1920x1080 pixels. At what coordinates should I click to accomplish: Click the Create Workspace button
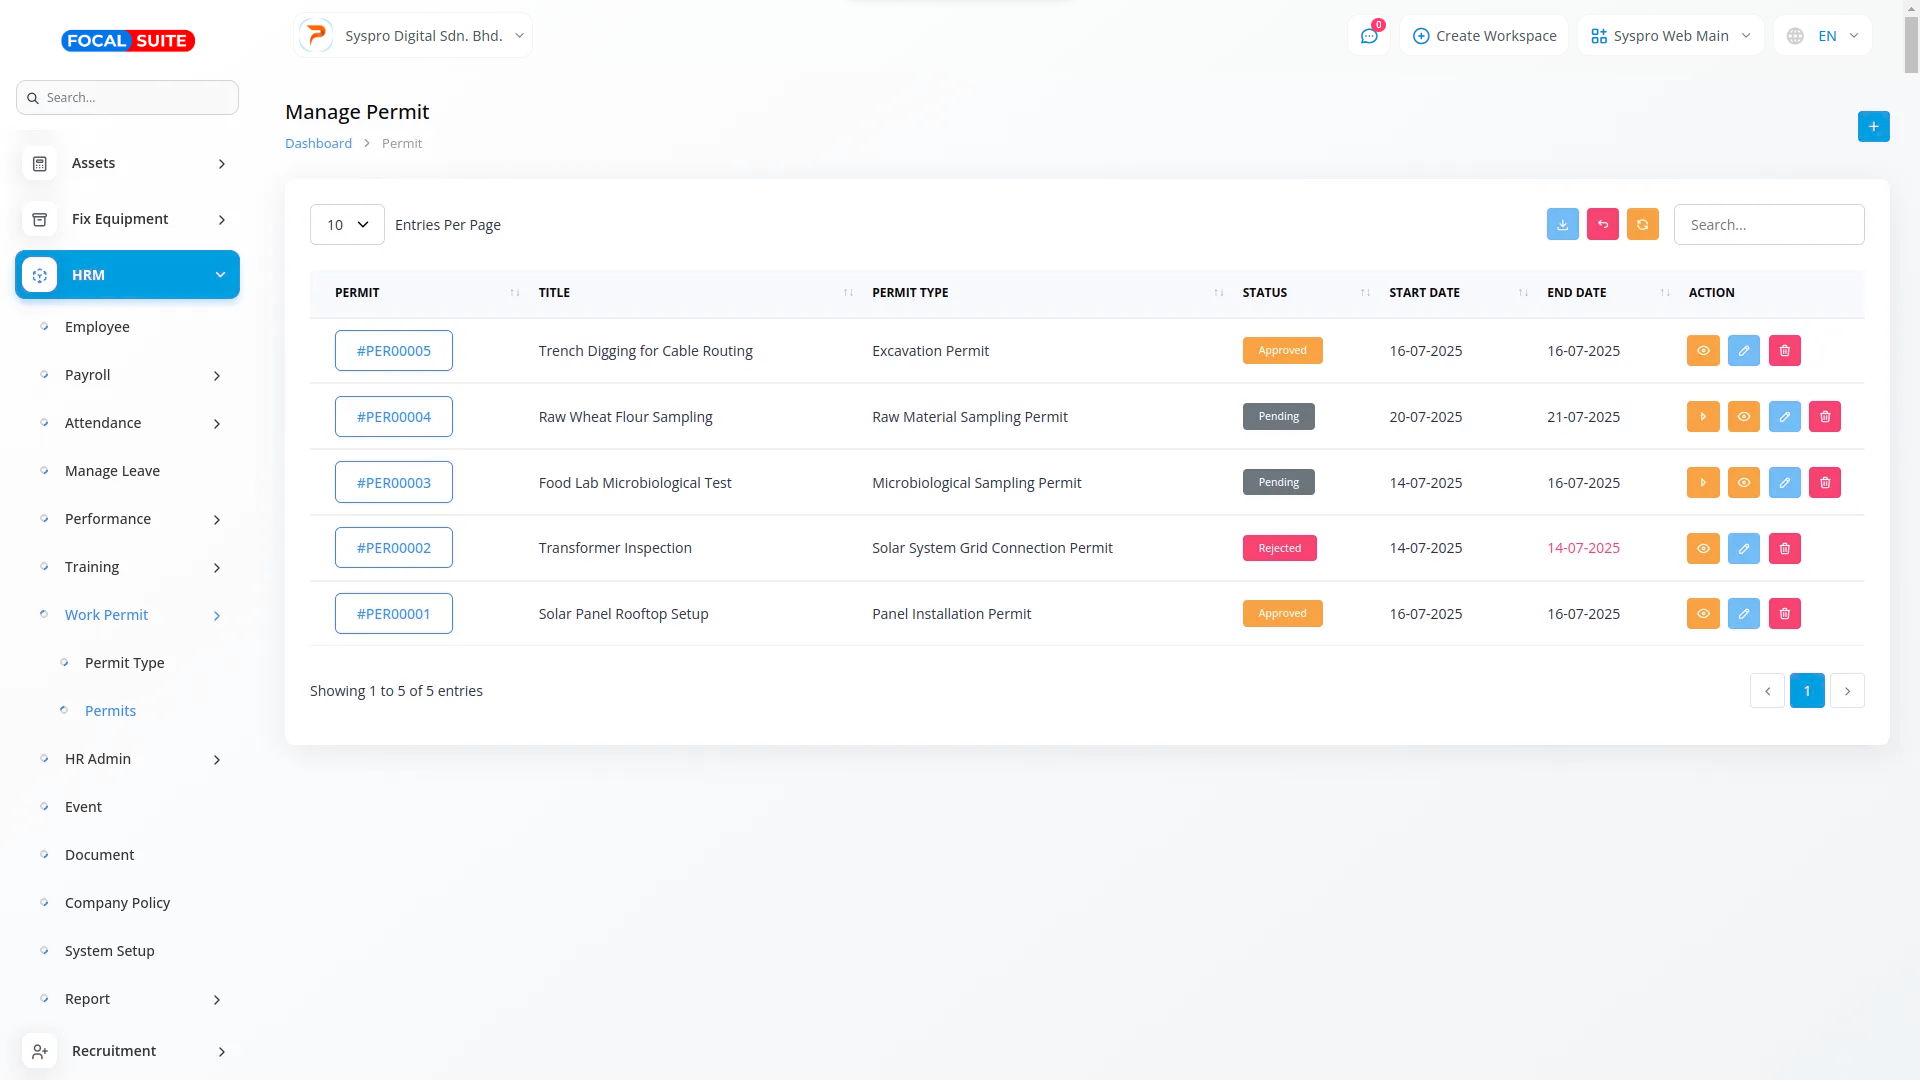pos(1484,36)
